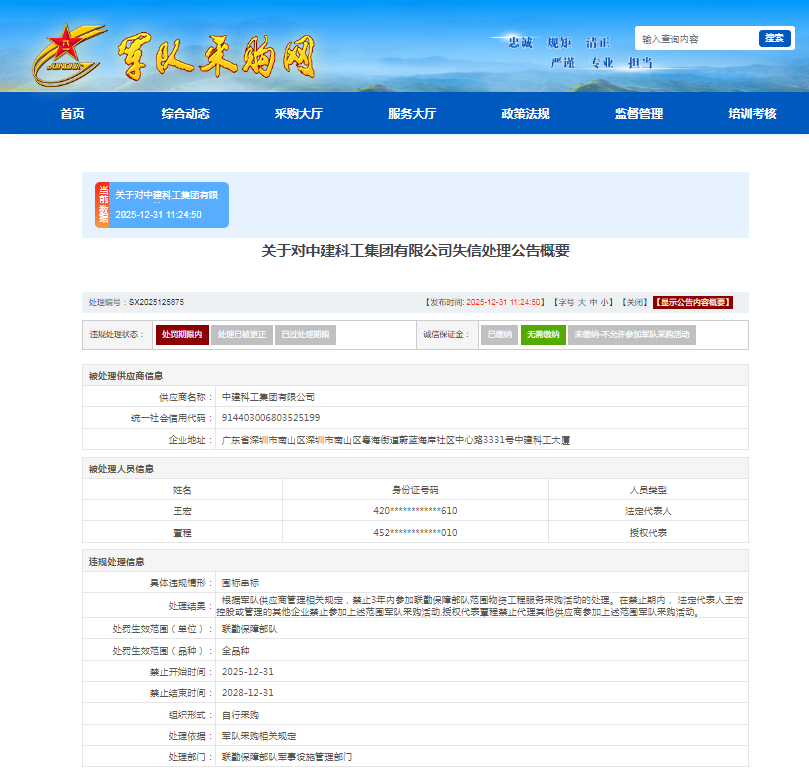Viewport: 809px width, 772px height.
Task: Click the 关闭 link
Action: tap(634, 302)
